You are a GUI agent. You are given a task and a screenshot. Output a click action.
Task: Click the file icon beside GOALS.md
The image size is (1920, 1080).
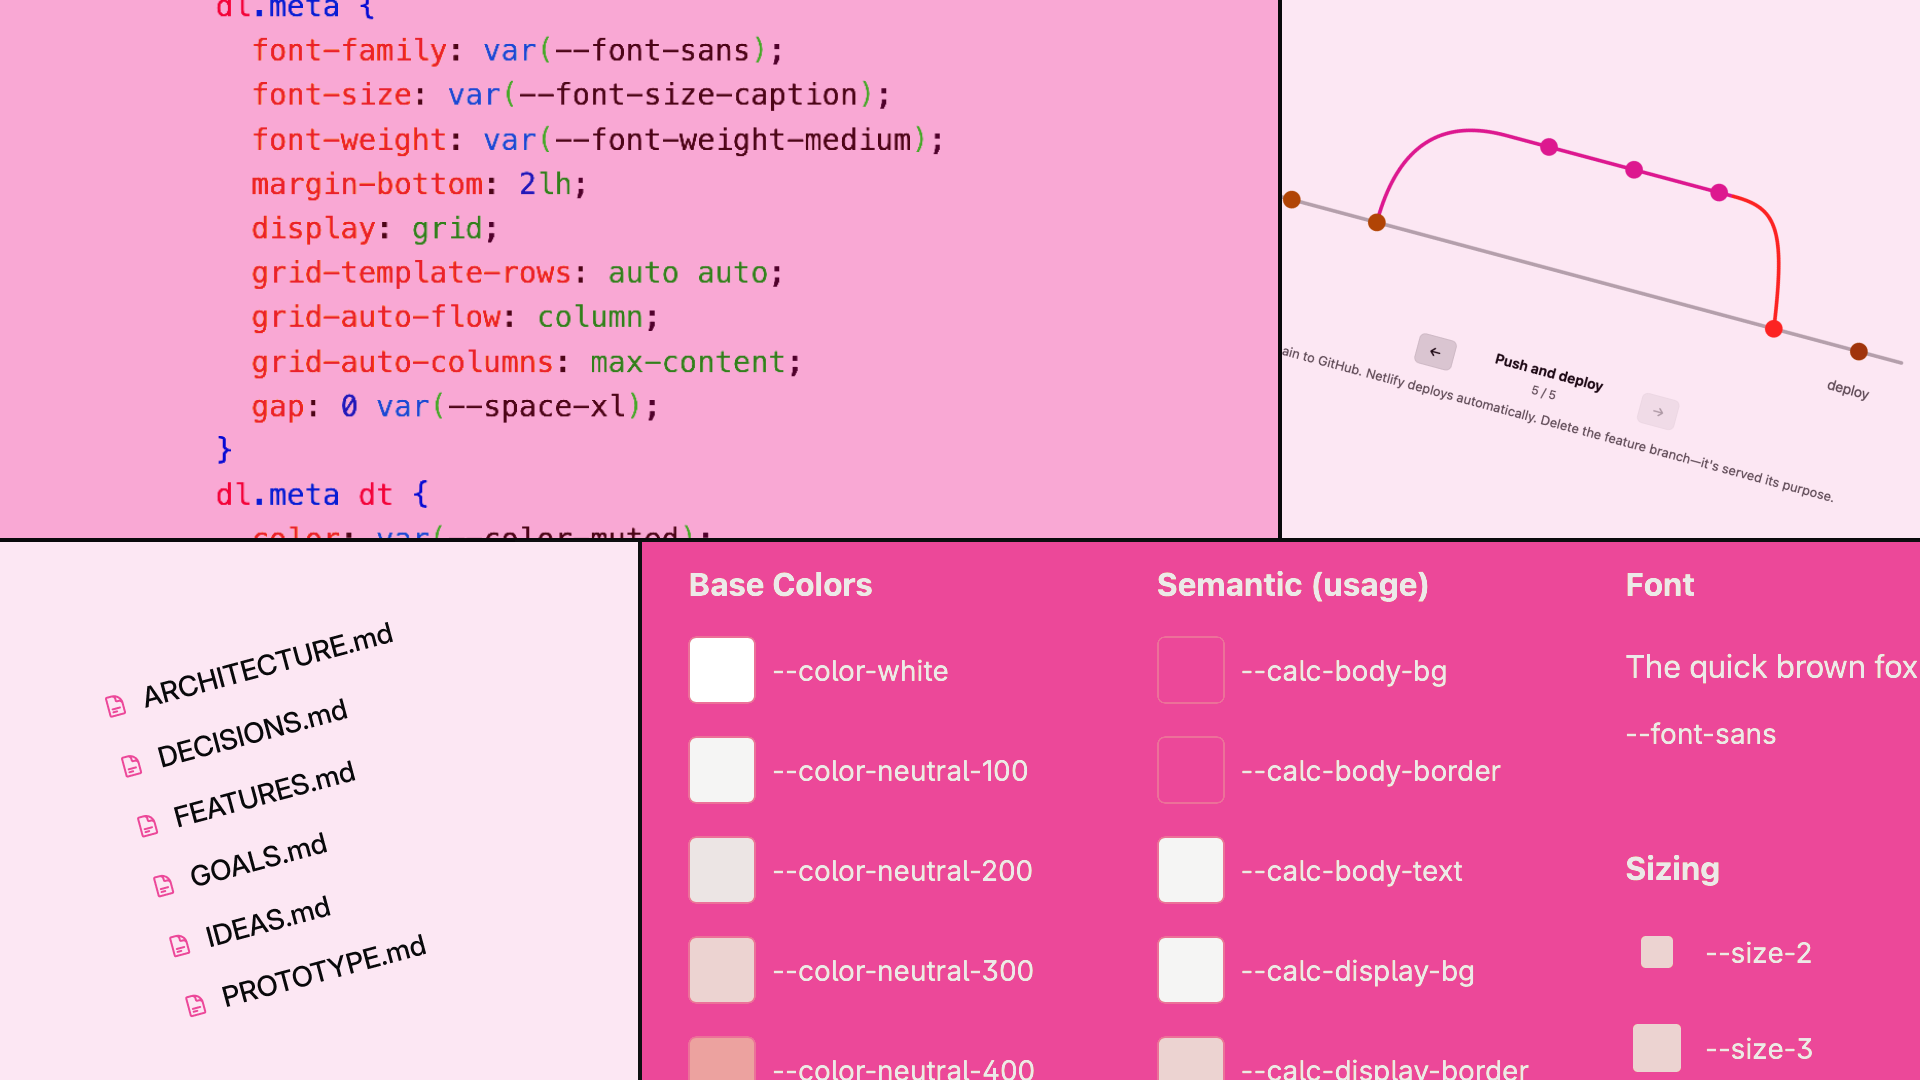tap(164, 885)
